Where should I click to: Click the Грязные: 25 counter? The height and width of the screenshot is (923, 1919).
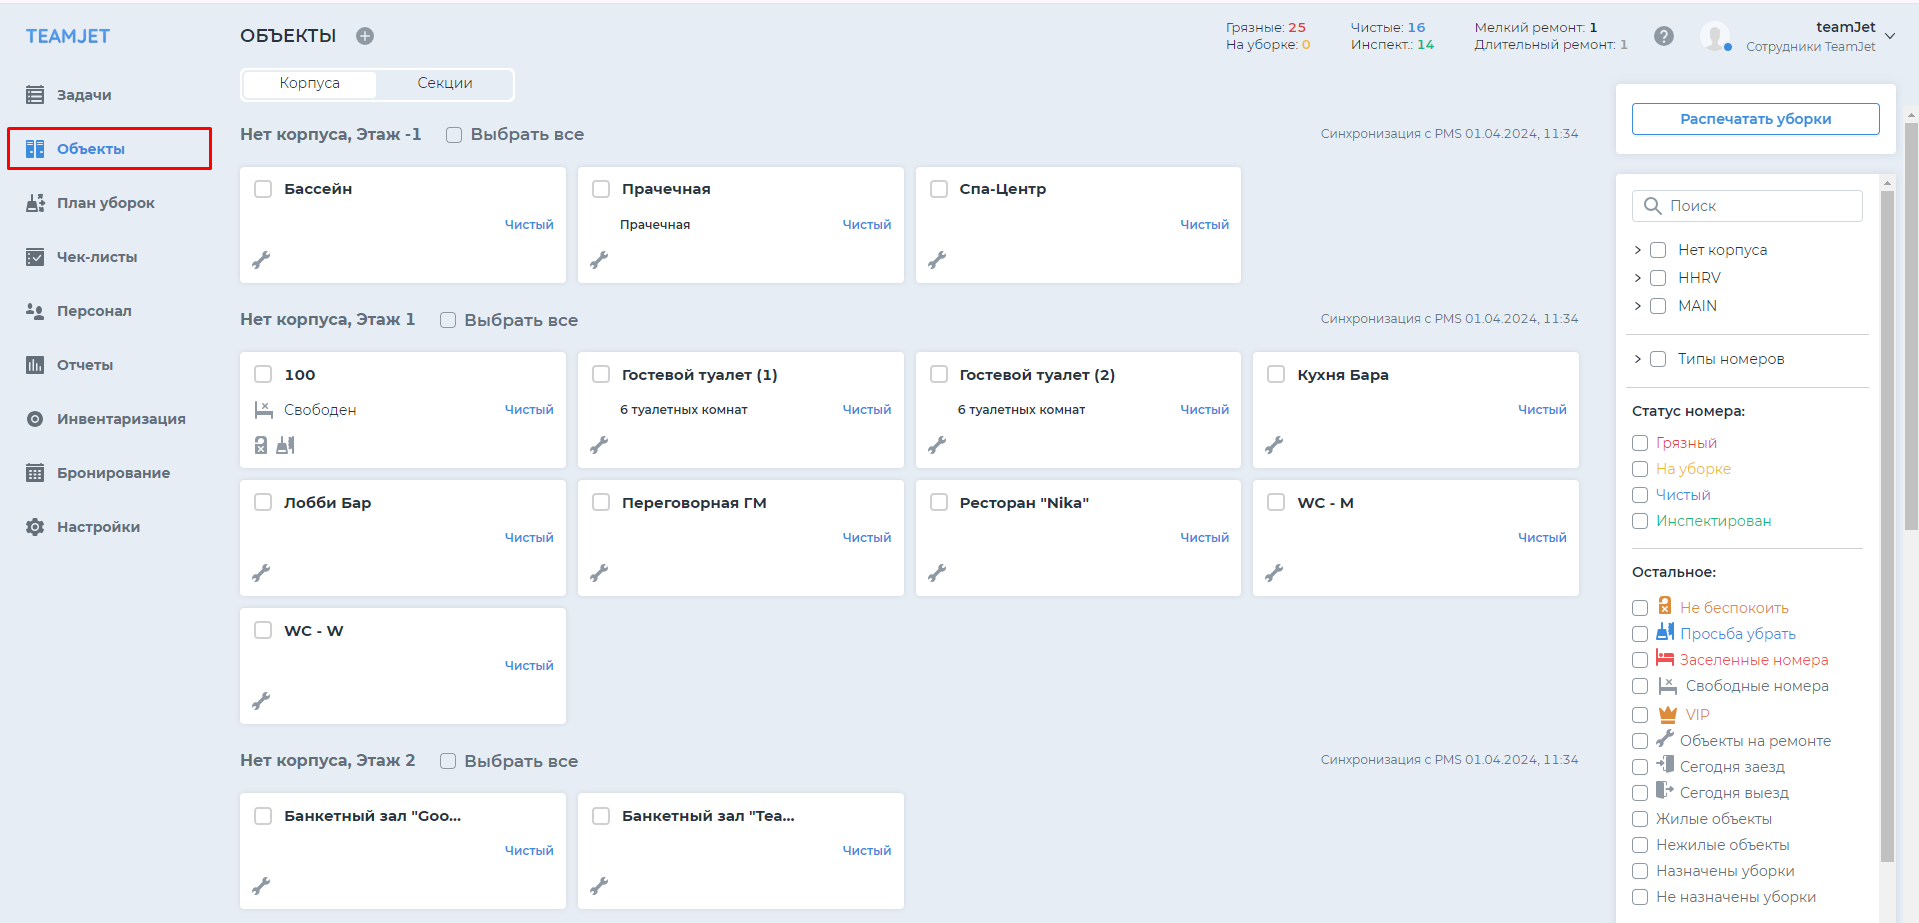pyautogui.click(x=1266, y=28)
